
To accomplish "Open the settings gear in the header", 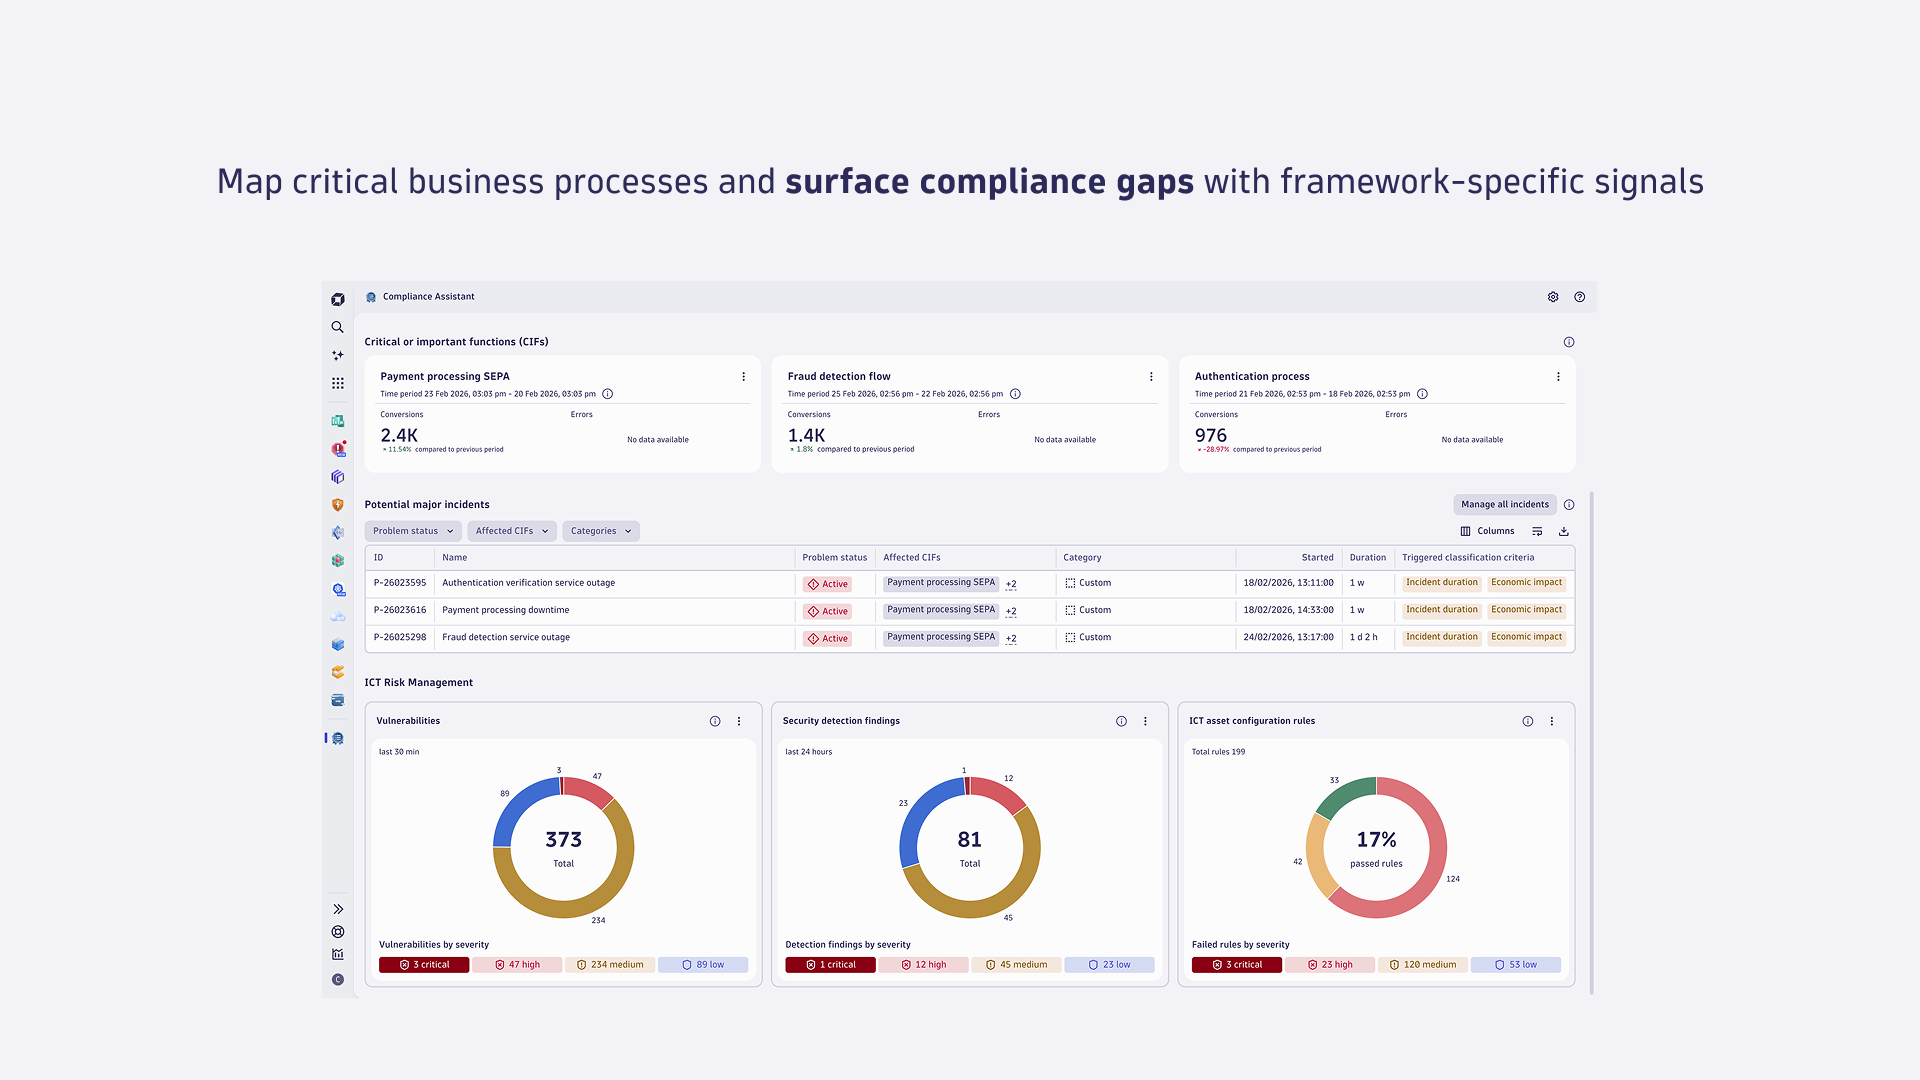I will coord(1553,297).
